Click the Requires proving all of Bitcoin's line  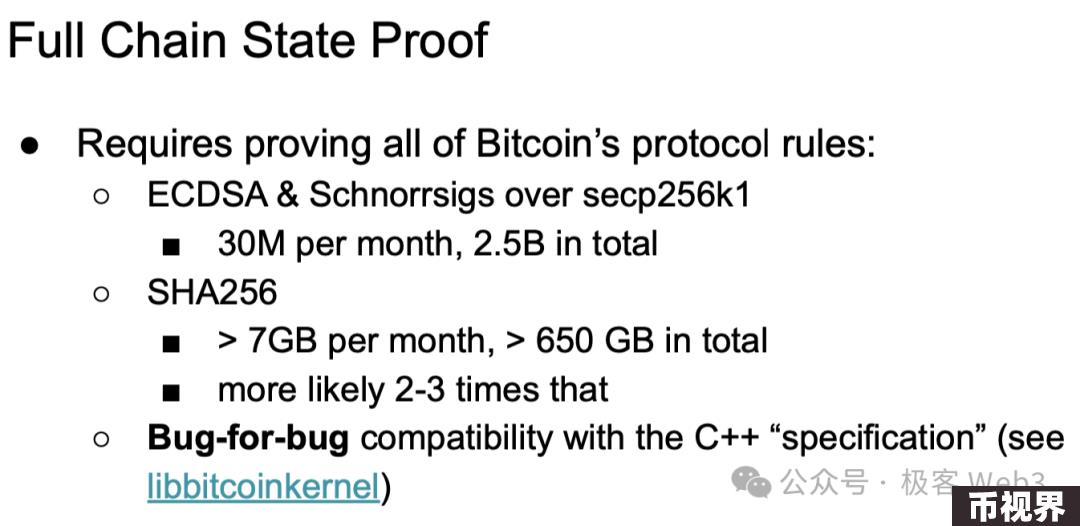point(476,145)
